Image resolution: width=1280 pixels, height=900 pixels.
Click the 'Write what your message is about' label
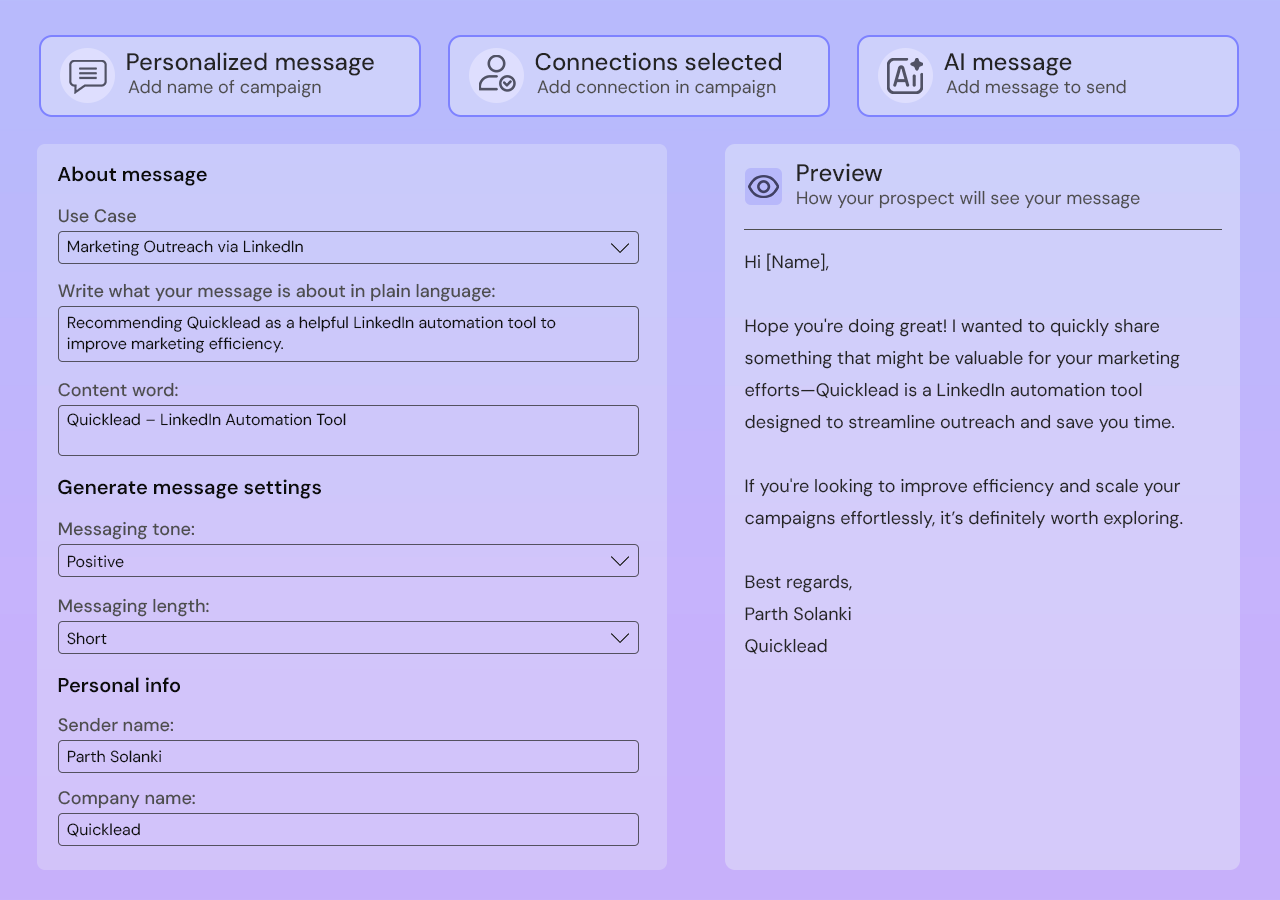coord(277,291)
